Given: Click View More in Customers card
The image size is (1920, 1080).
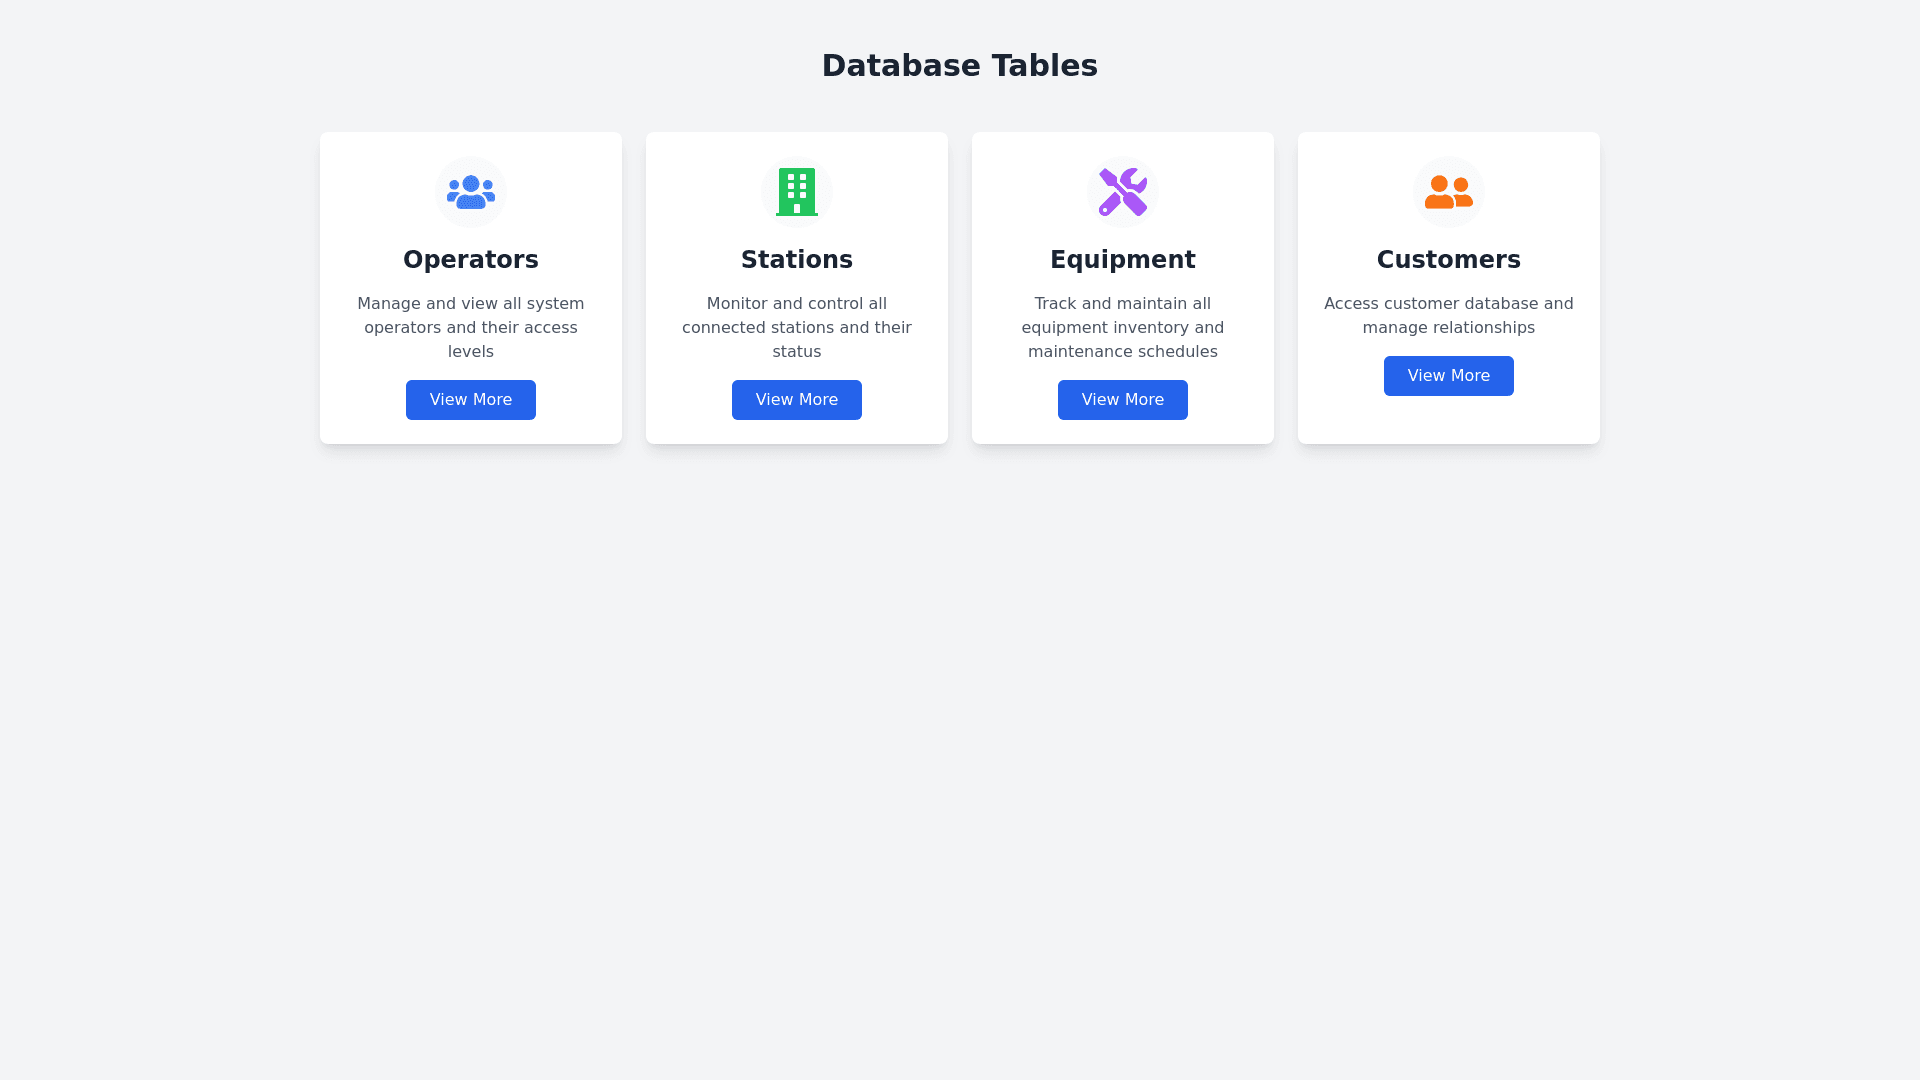Looking at the screenshot, I should pos(1449,376).
